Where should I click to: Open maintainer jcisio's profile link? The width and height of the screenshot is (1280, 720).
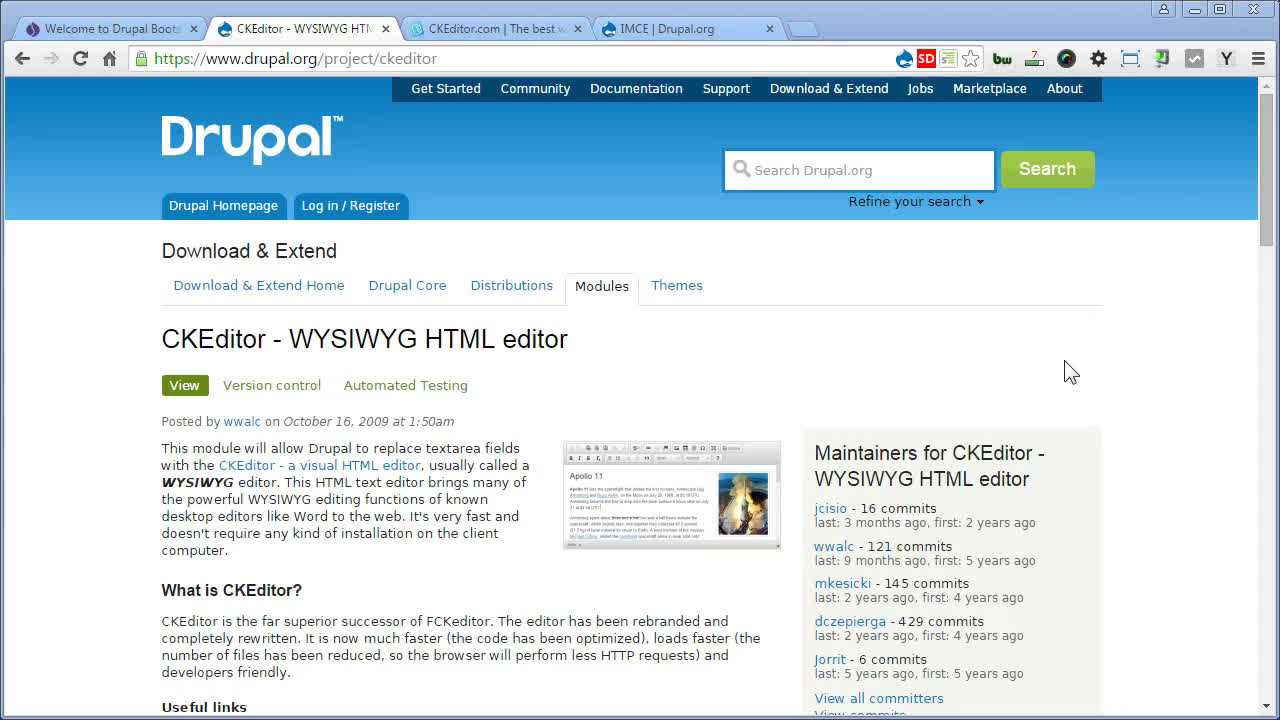(830, 509)
